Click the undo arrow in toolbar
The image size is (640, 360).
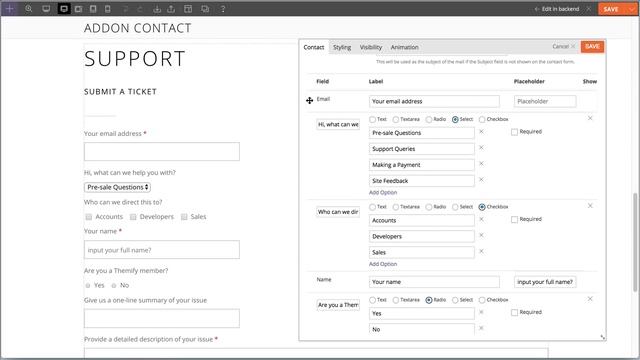tap(126, 9)
